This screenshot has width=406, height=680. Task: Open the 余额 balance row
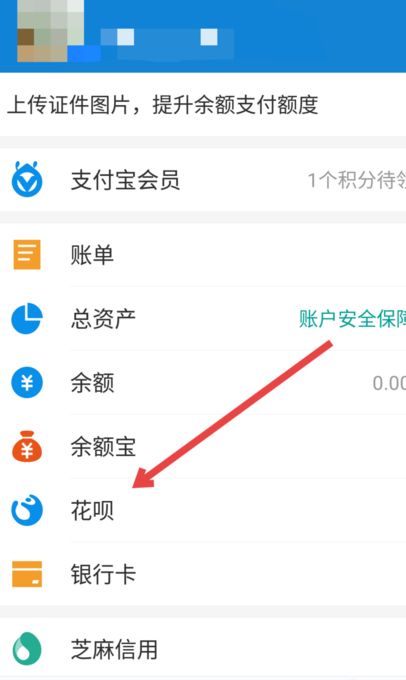coord(203,382)
